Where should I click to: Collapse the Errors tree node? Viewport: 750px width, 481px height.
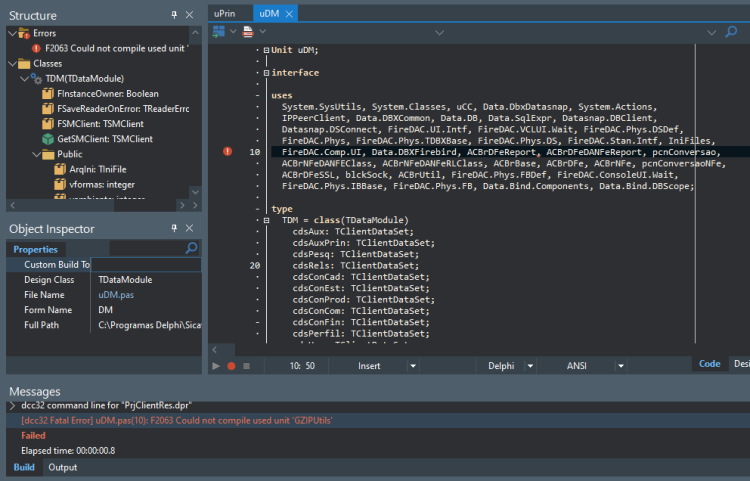click(12, 33)
